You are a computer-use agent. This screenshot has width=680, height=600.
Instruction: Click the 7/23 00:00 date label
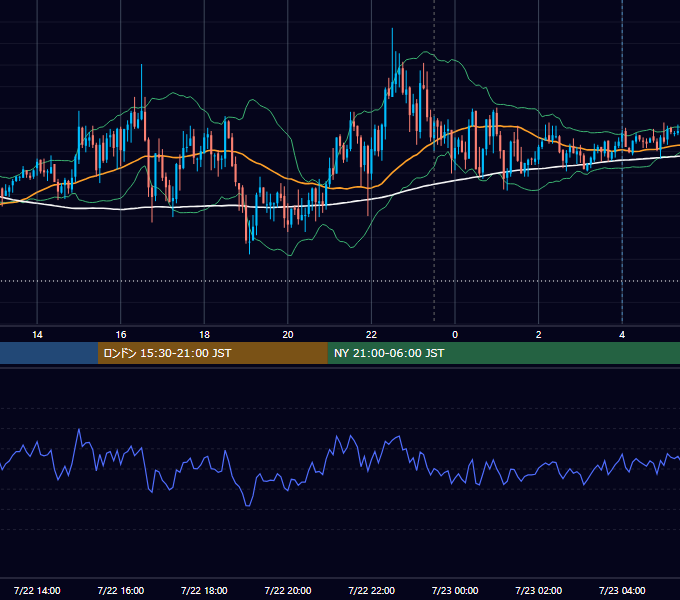pos(455,590)
